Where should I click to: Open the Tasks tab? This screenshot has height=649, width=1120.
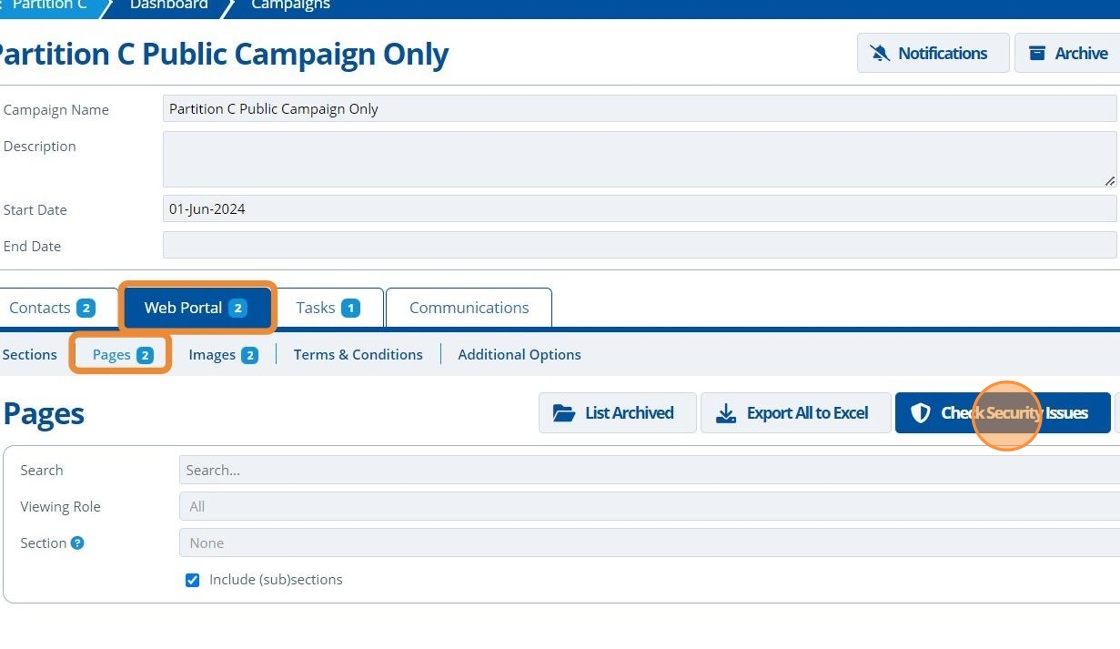327,308
